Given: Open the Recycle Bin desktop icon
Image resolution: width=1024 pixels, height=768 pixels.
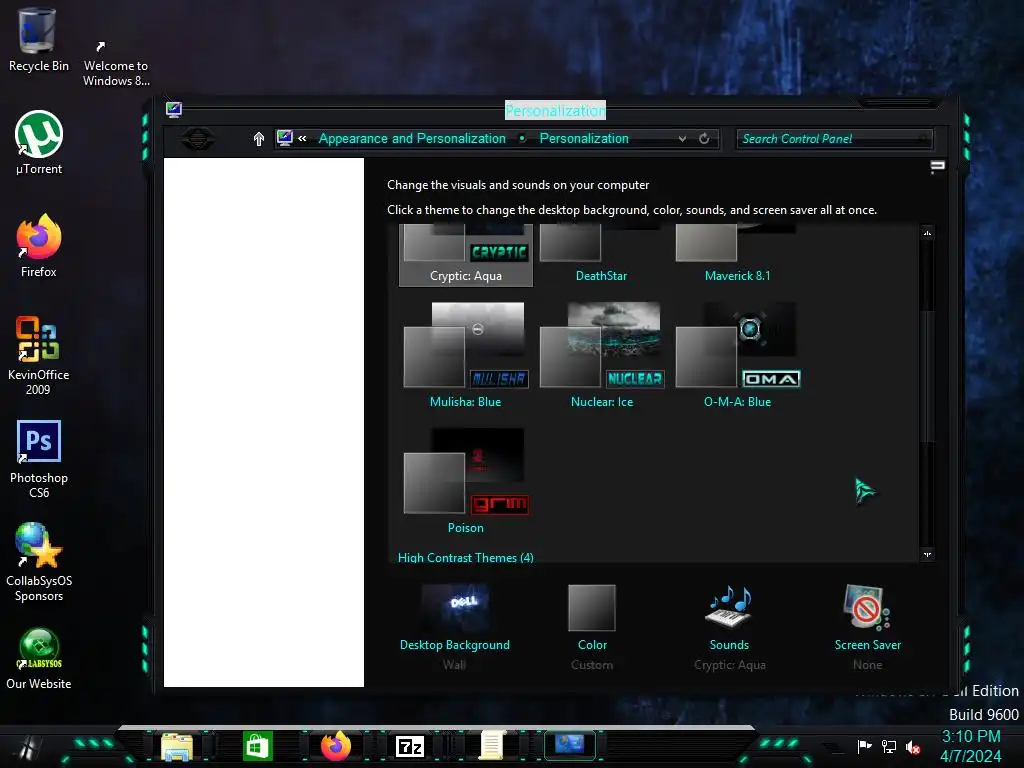Looking at the screenshot, I should click(38, 40).
